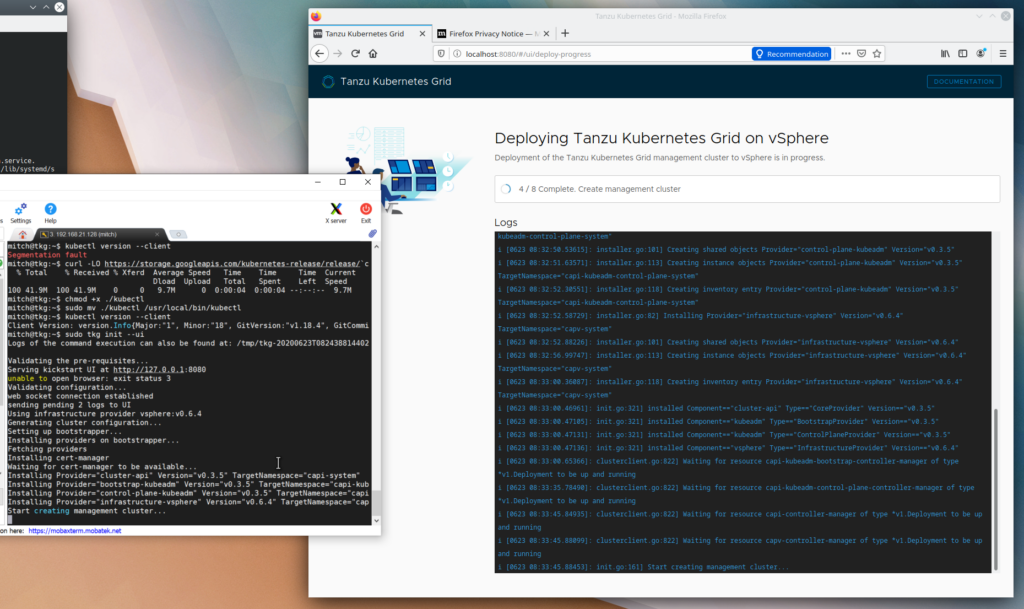The width and height of the screenshot is (1024, 609).
Task: Click the Tanzu Kubernetes Grid header logo
Action: (x=328, y=82)
